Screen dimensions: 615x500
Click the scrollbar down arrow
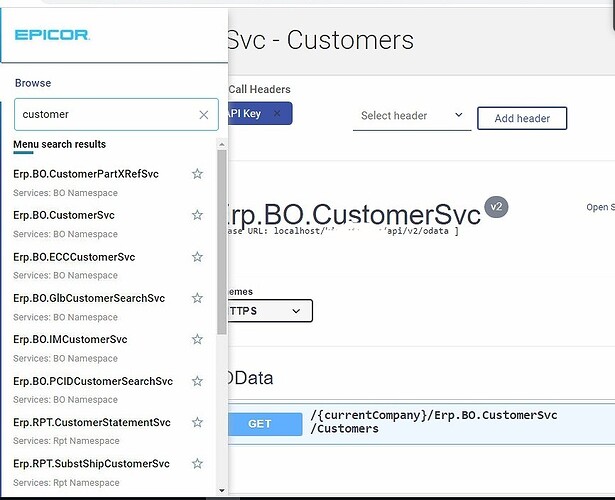click(x=222, y=490)
